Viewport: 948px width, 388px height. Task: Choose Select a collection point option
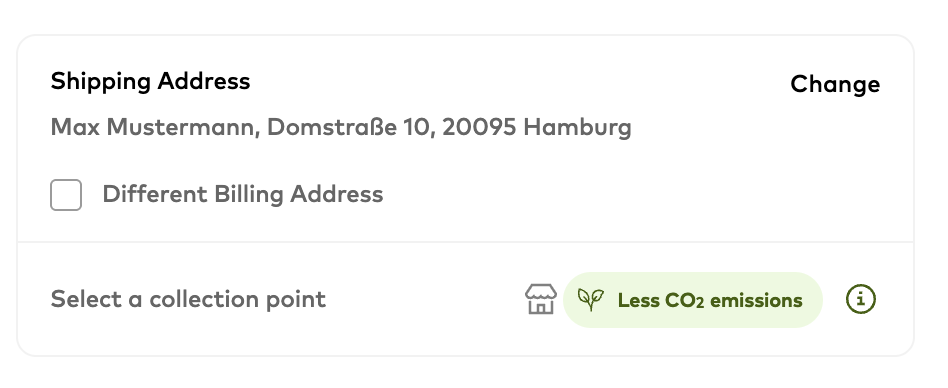pyautogui.click(x=188, y=299)
